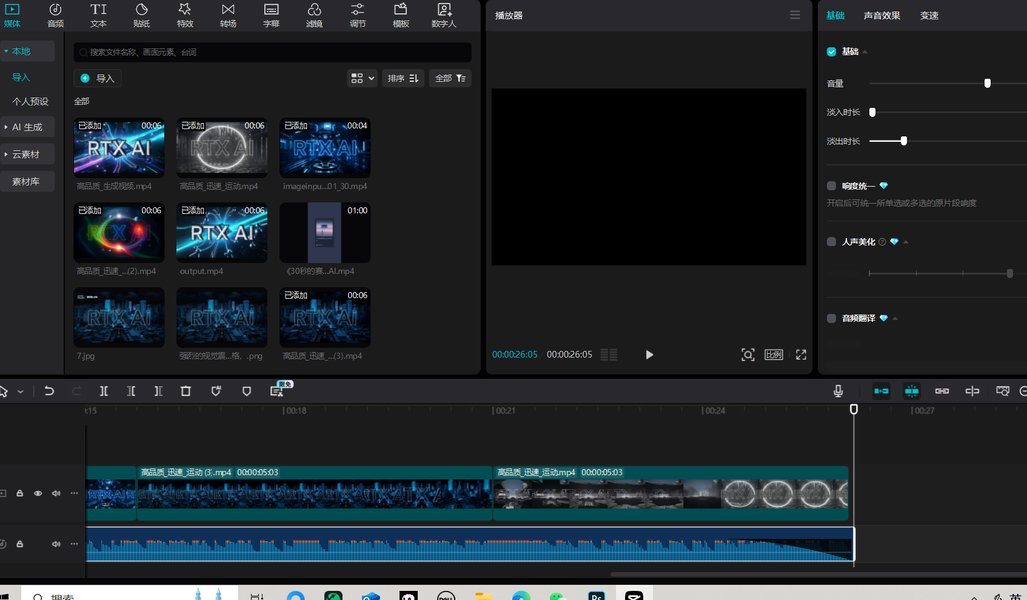Click the 淡出时长 fade-out slider handle
Viewport: 1027px width, 600px height.
pos(903,141)
